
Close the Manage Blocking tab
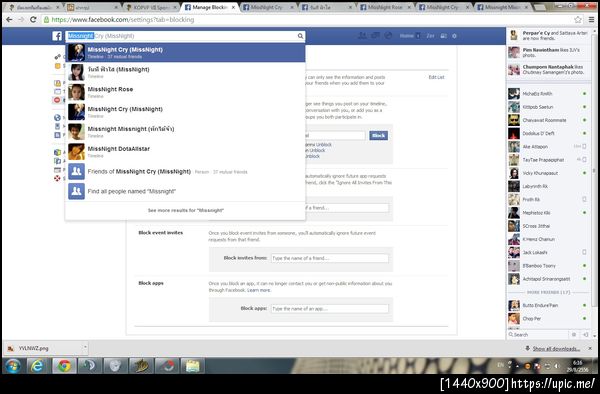click(233, 7)
